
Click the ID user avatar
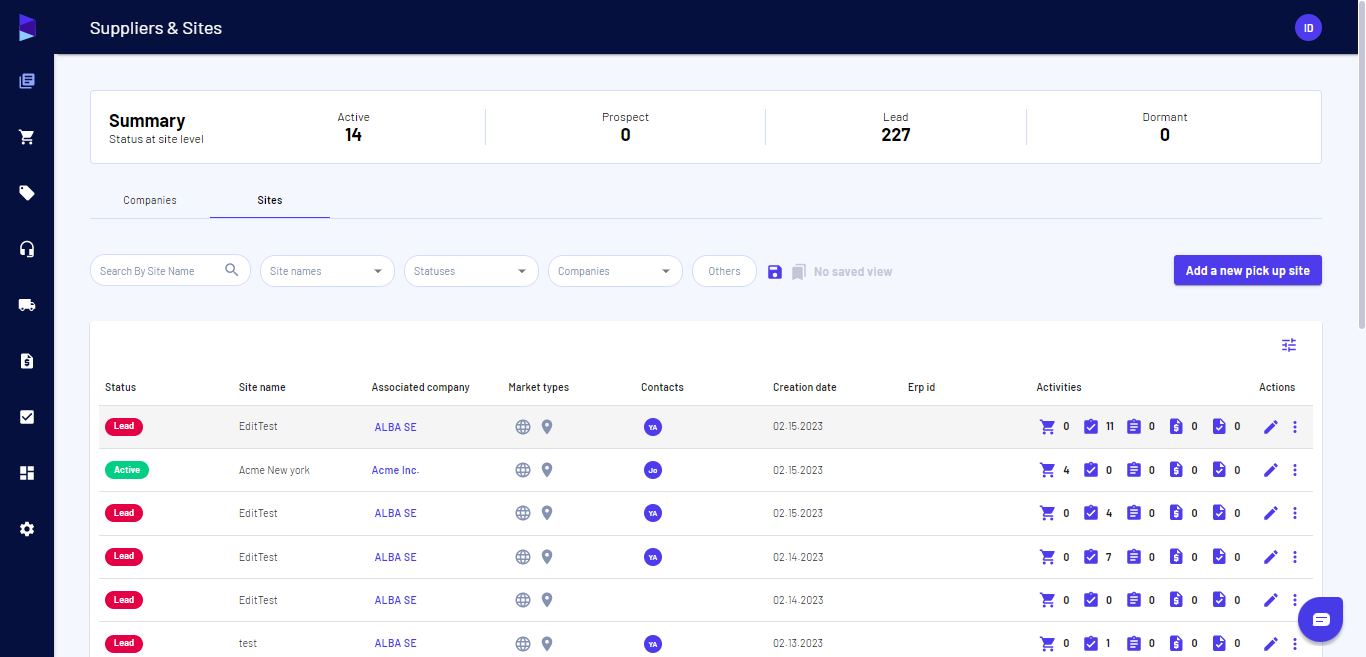point(1308,28)
